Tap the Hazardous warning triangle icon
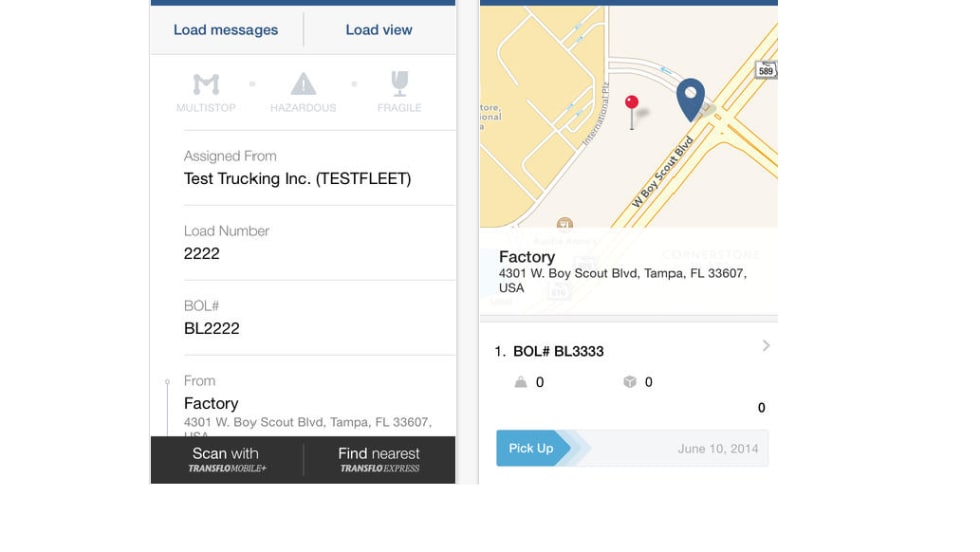Viewport: 980px width, 552px height. coord(303,85)
